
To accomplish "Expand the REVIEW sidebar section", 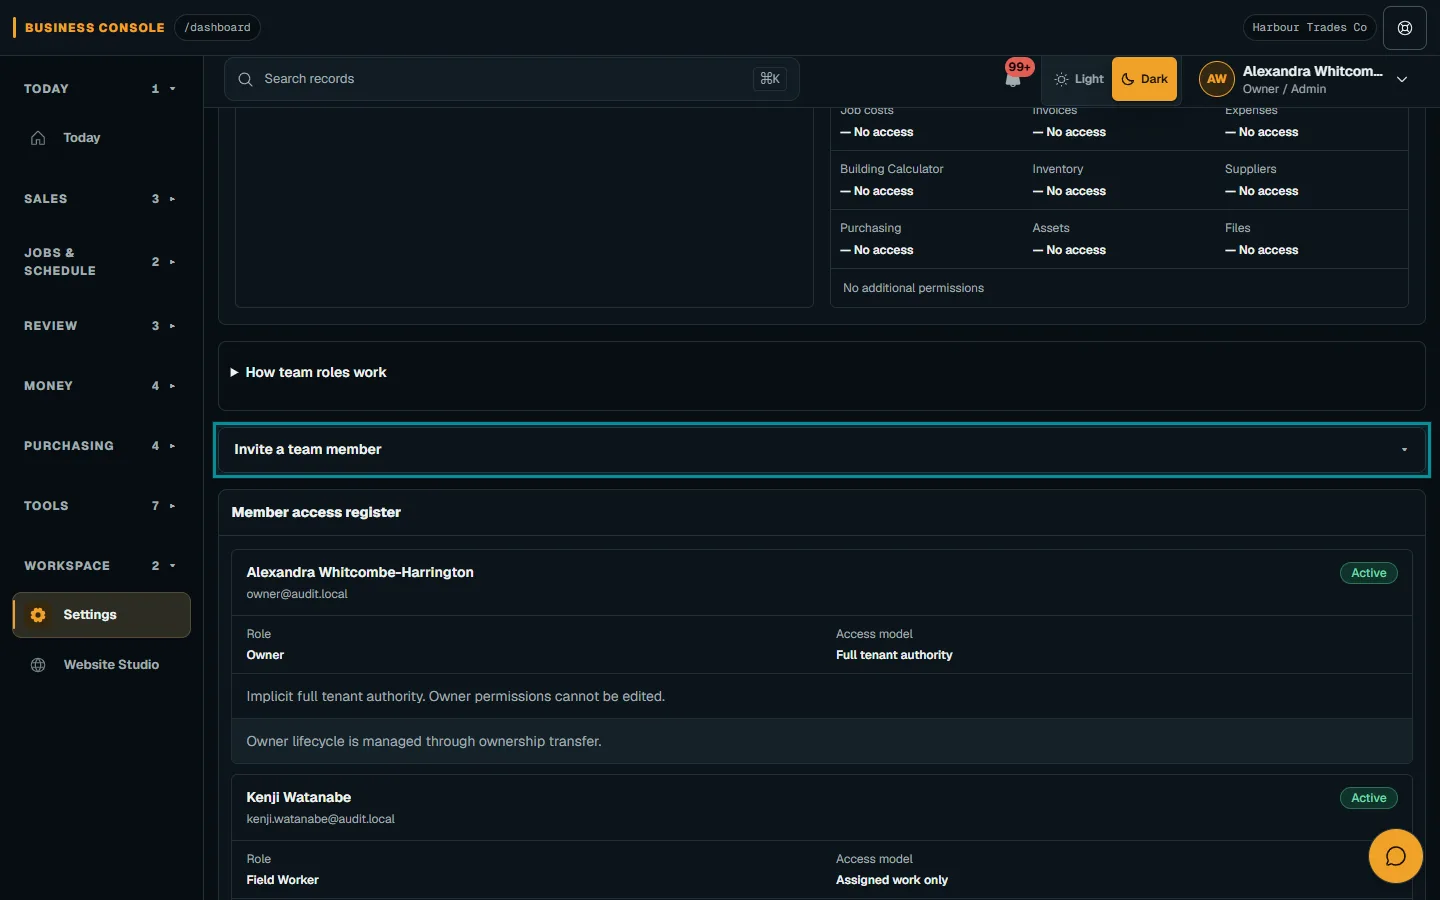I will (x=100, y=326).
